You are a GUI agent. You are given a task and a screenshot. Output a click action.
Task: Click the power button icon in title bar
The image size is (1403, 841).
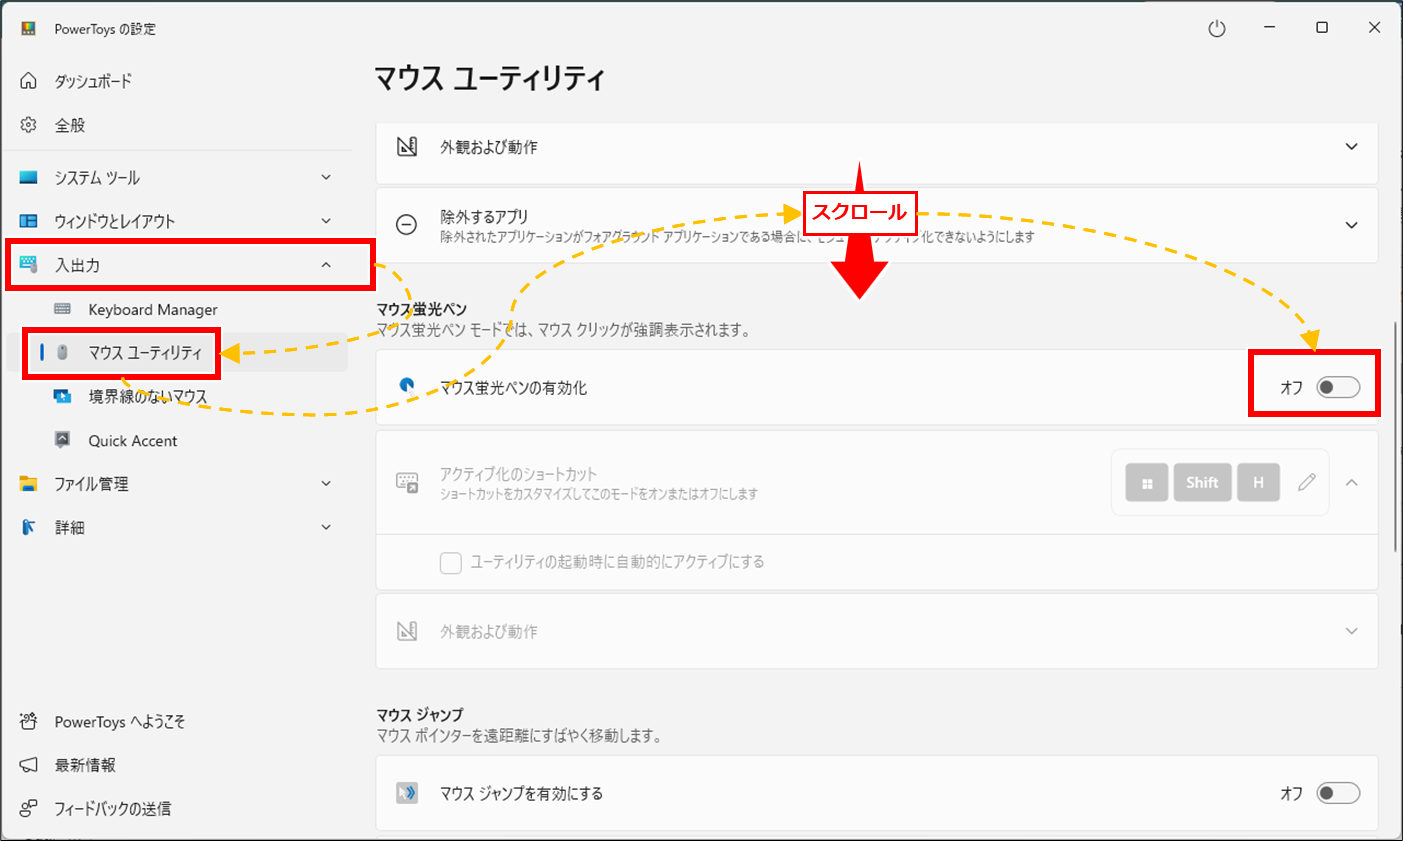(x=1217, y=28)
